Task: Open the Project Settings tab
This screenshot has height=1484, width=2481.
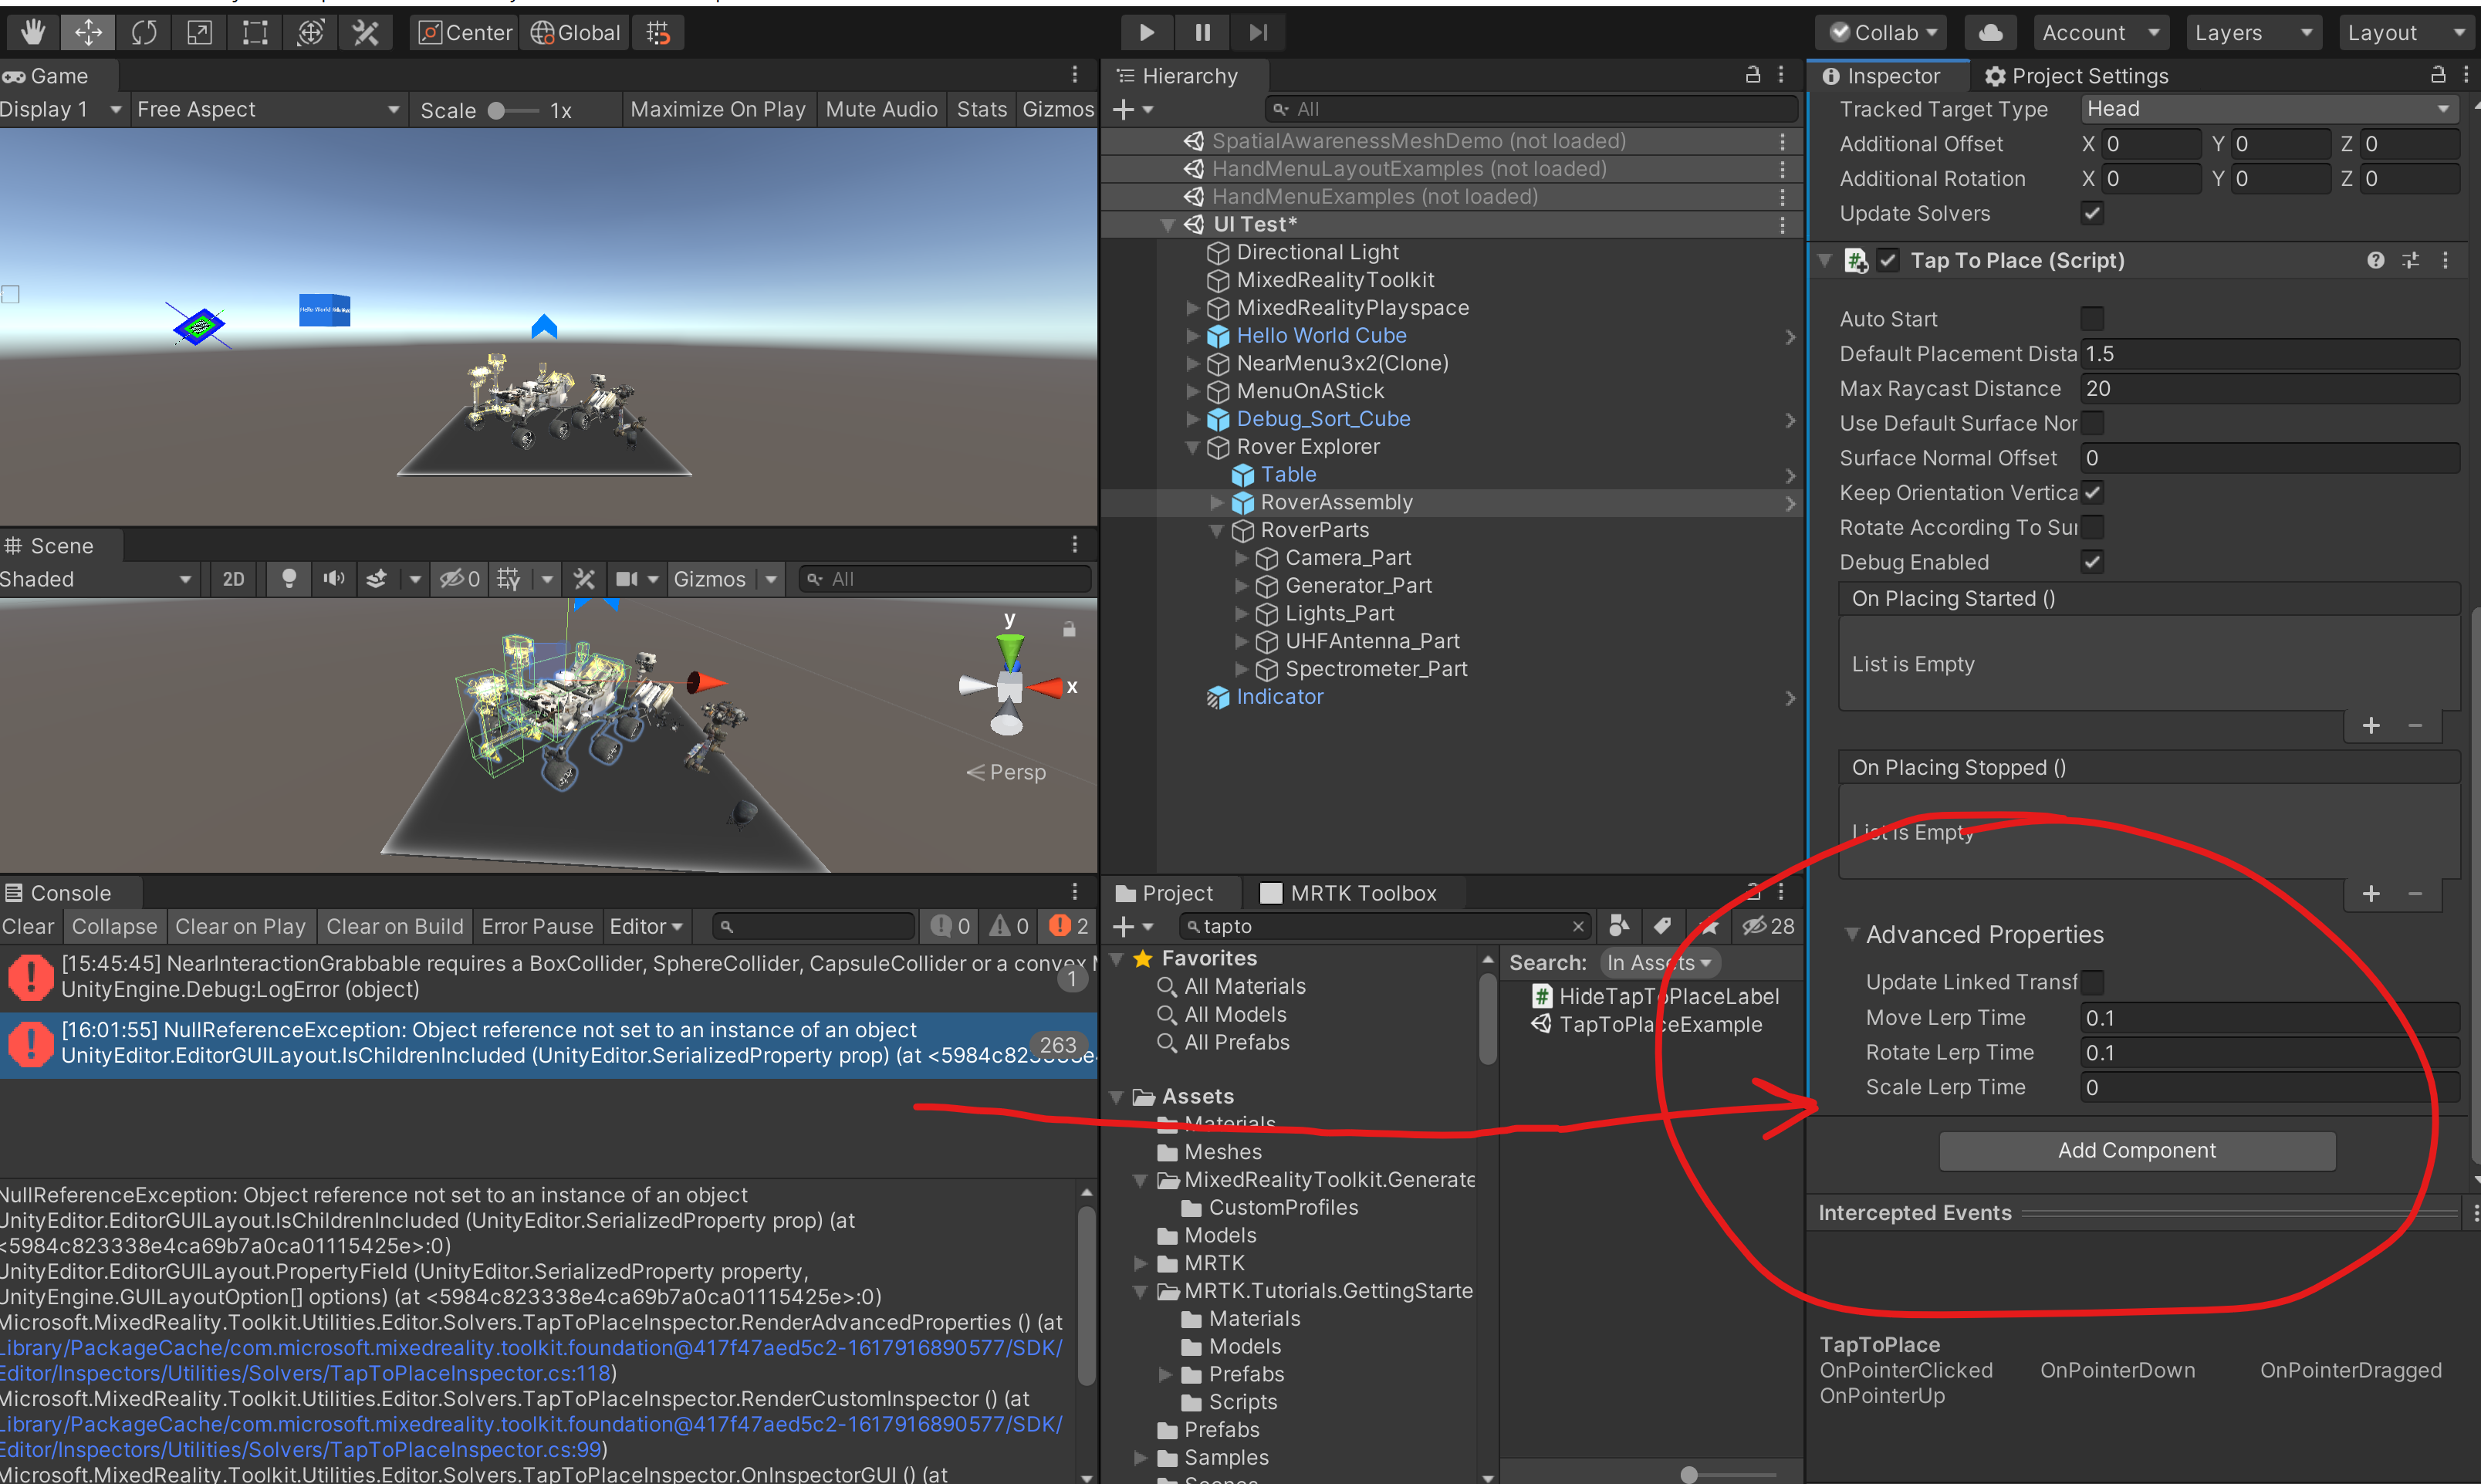Action: click(x=2087, y=75)
